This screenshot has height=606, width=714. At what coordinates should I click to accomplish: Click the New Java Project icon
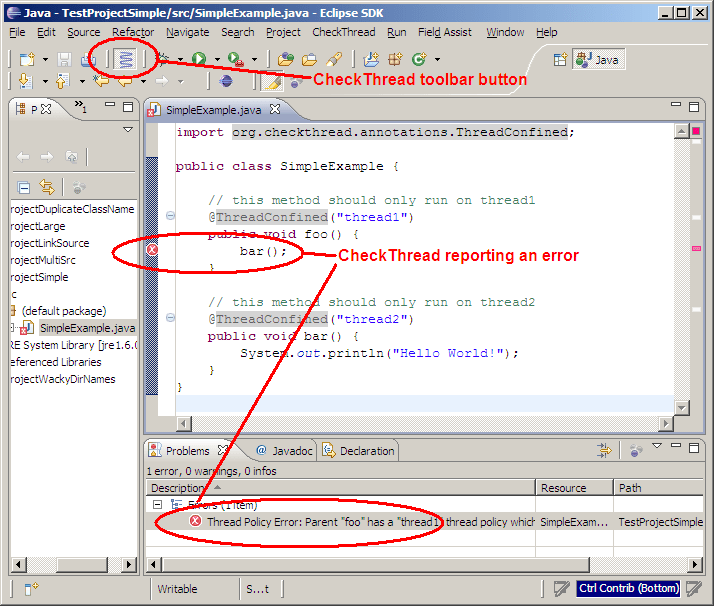pyautogui.click(x=371, y=59)
